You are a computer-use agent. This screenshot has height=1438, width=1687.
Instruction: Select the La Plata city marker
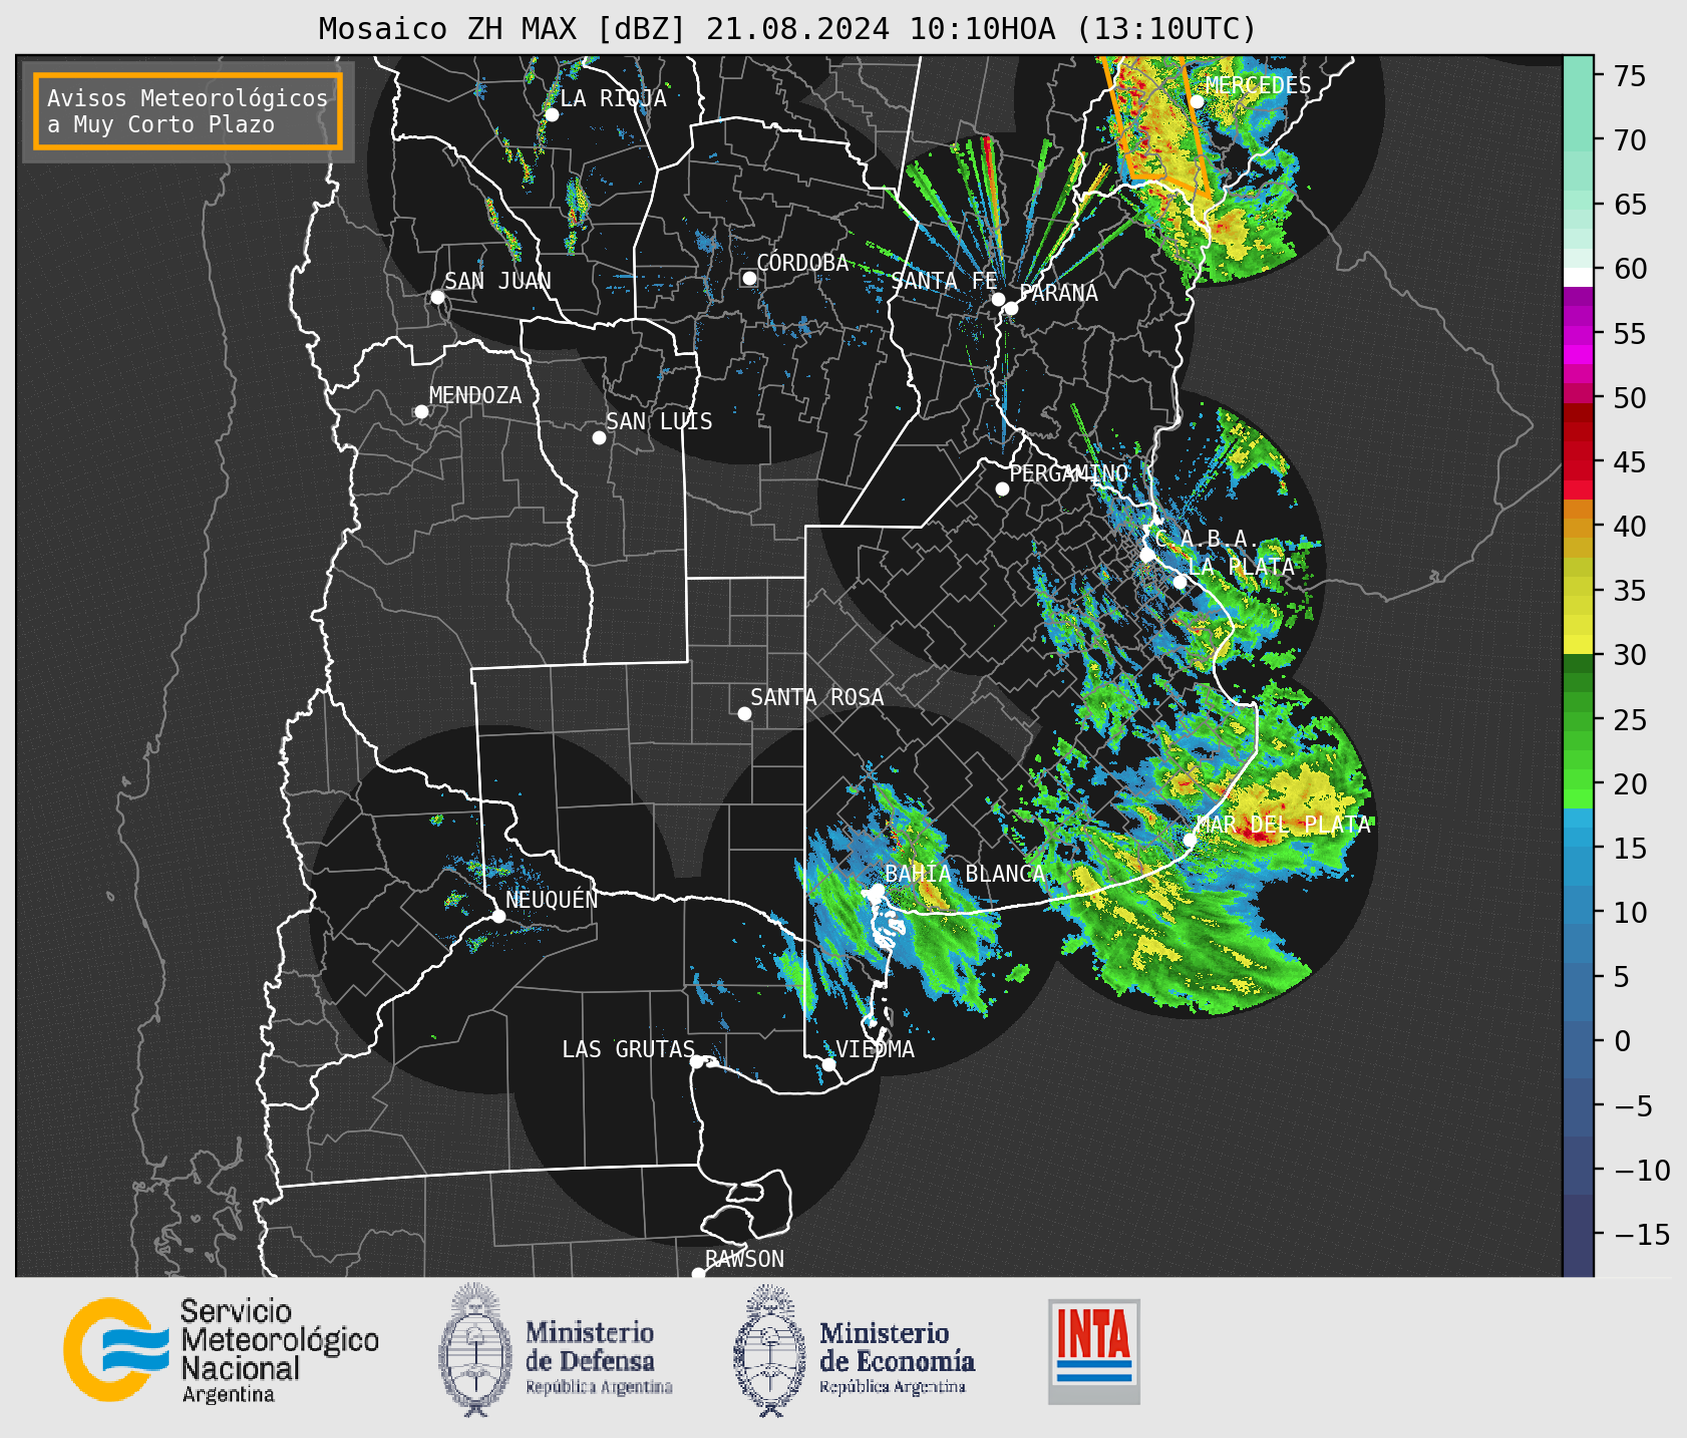[1180, 582]
